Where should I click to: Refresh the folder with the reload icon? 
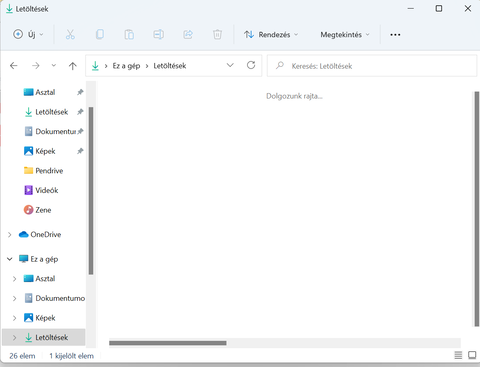tap(251, 65)
